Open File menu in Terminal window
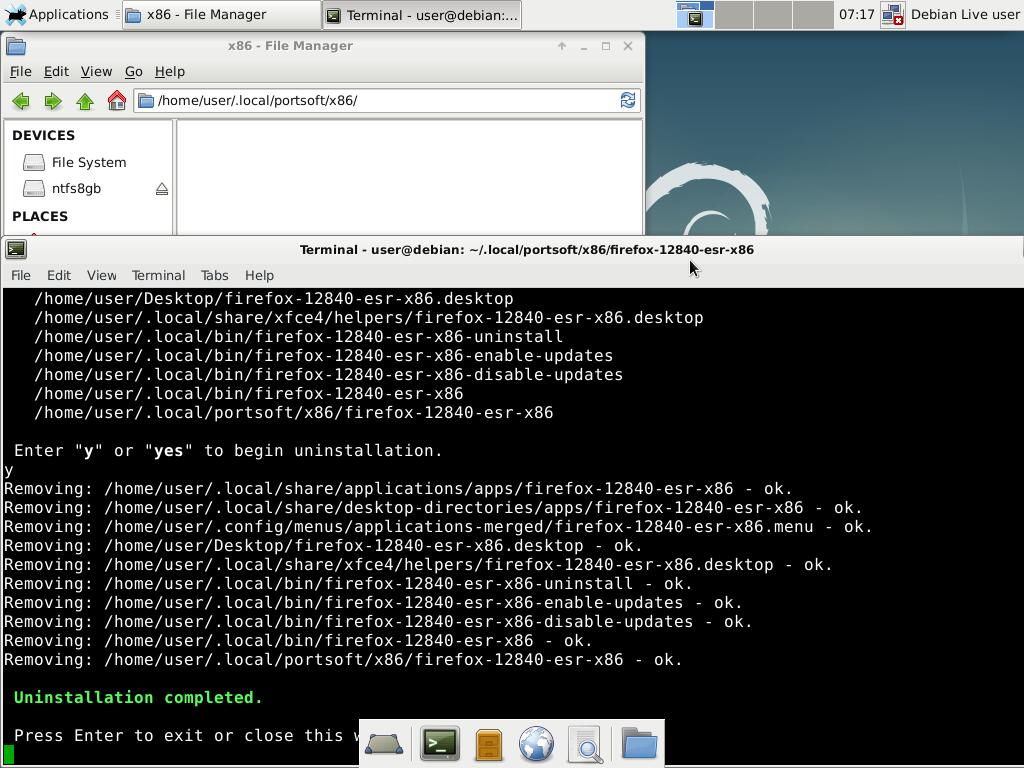The image size is (1024, 768). click(x=21, y=276)
